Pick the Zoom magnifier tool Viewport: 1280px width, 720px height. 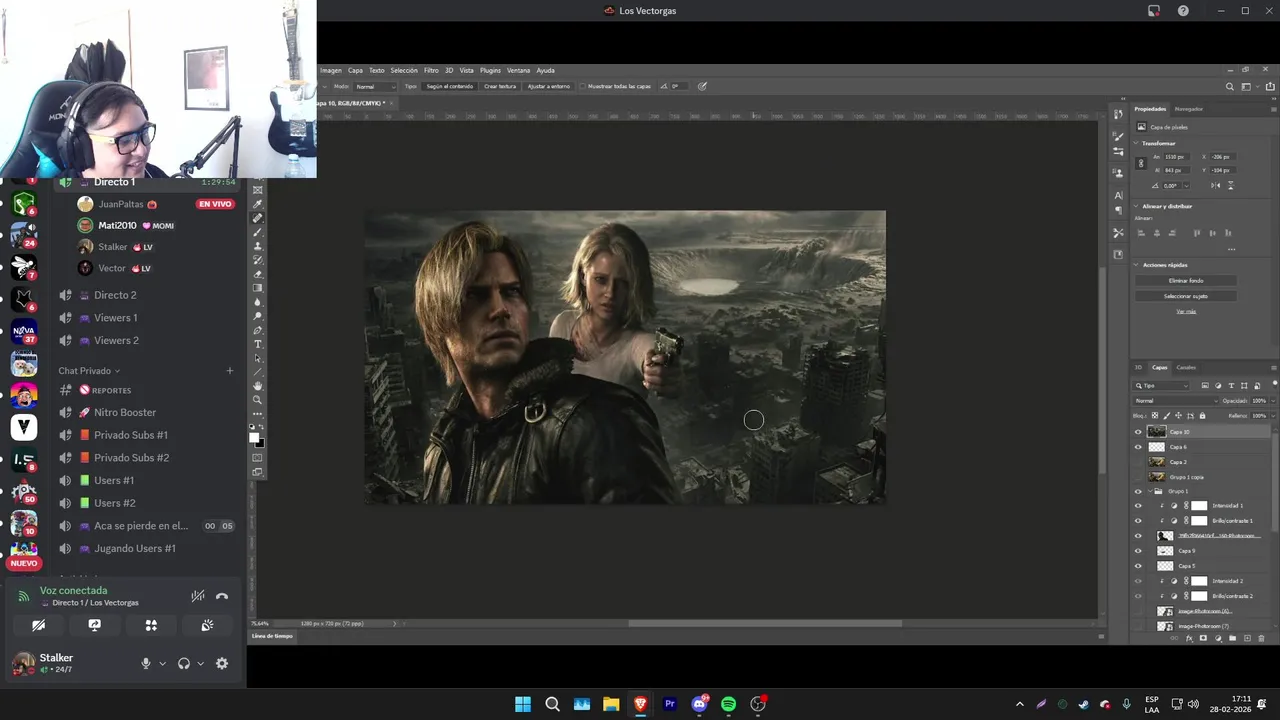[258, 400]
